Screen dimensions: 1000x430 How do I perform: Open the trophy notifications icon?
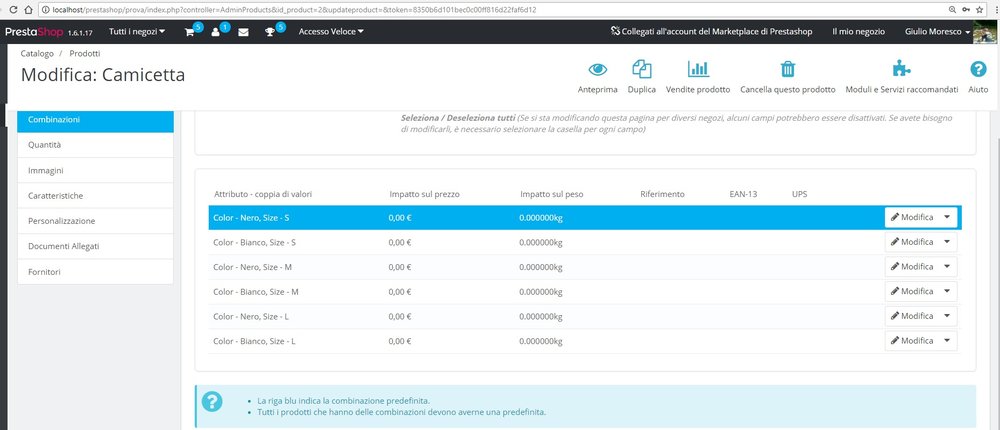pos(270,32)
